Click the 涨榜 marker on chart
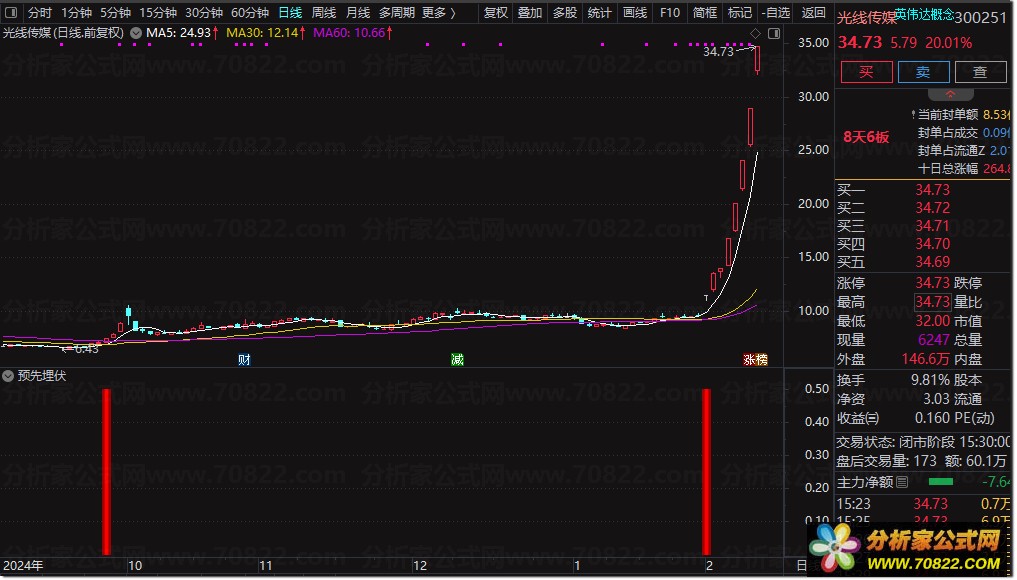 [x=756, y=359]
